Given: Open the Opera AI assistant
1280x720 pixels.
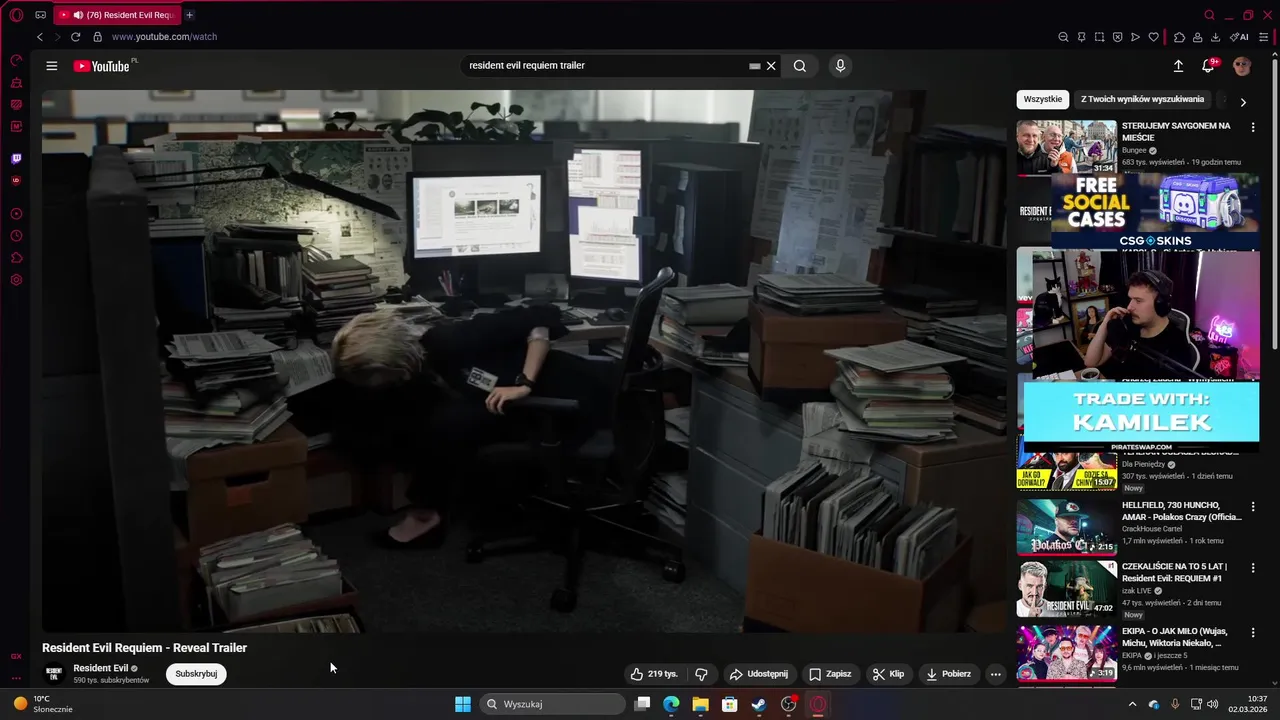Looking at the screenshot, I should 1239,37.
